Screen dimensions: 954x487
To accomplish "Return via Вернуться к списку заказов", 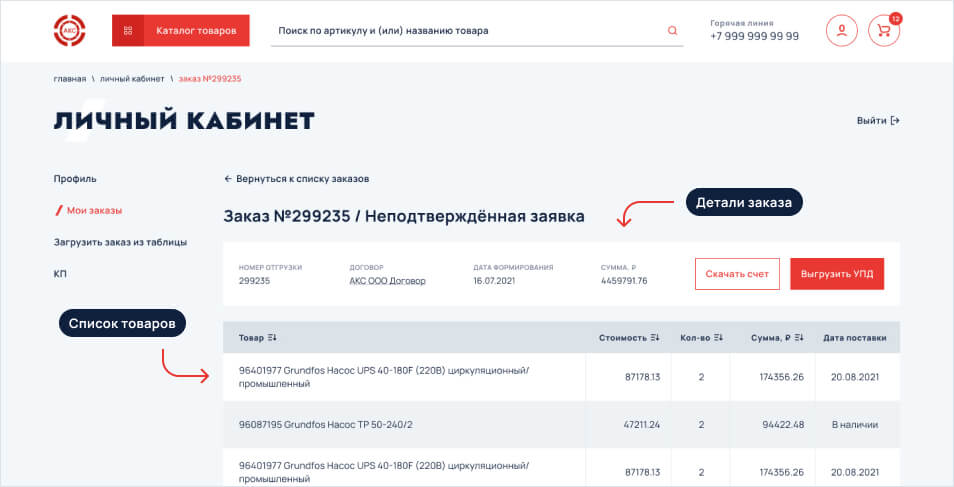I will coord(296,179).
